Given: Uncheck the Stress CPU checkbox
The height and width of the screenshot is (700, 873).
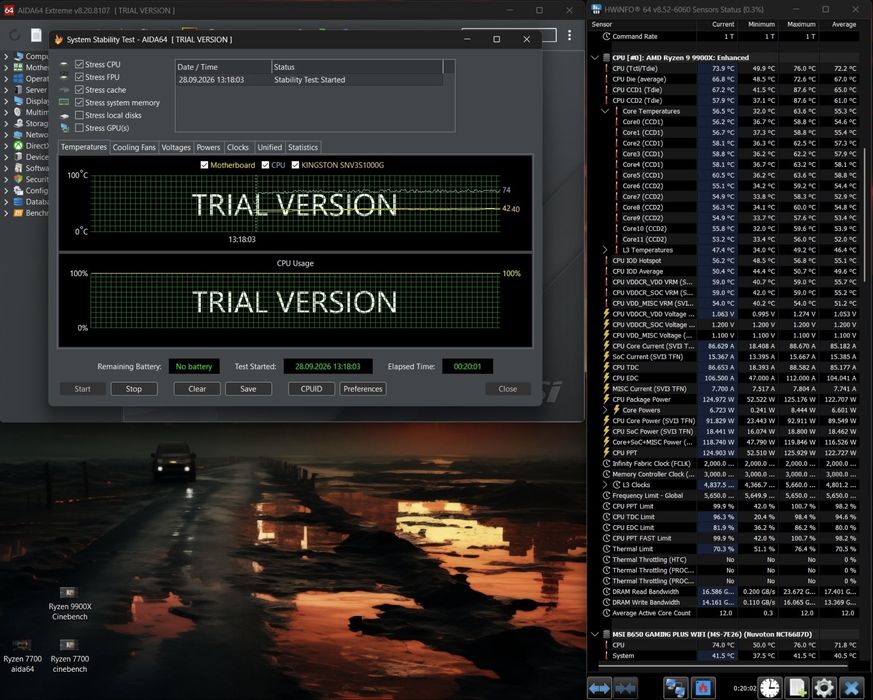Looking at the screenshot, I should point(79,64).
